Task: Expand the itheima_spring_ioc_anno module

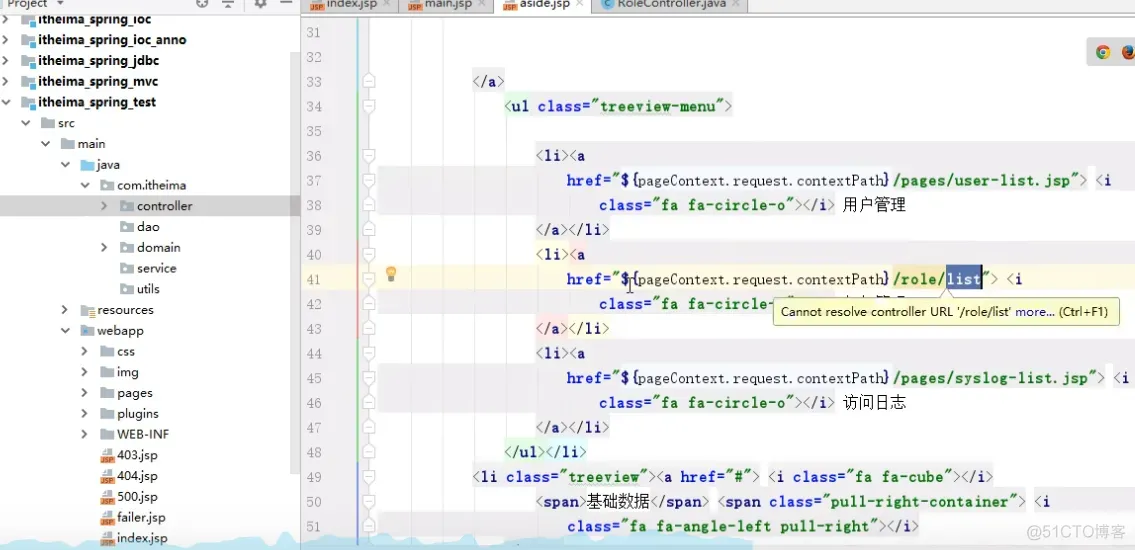Action: (x=7, y=40)
